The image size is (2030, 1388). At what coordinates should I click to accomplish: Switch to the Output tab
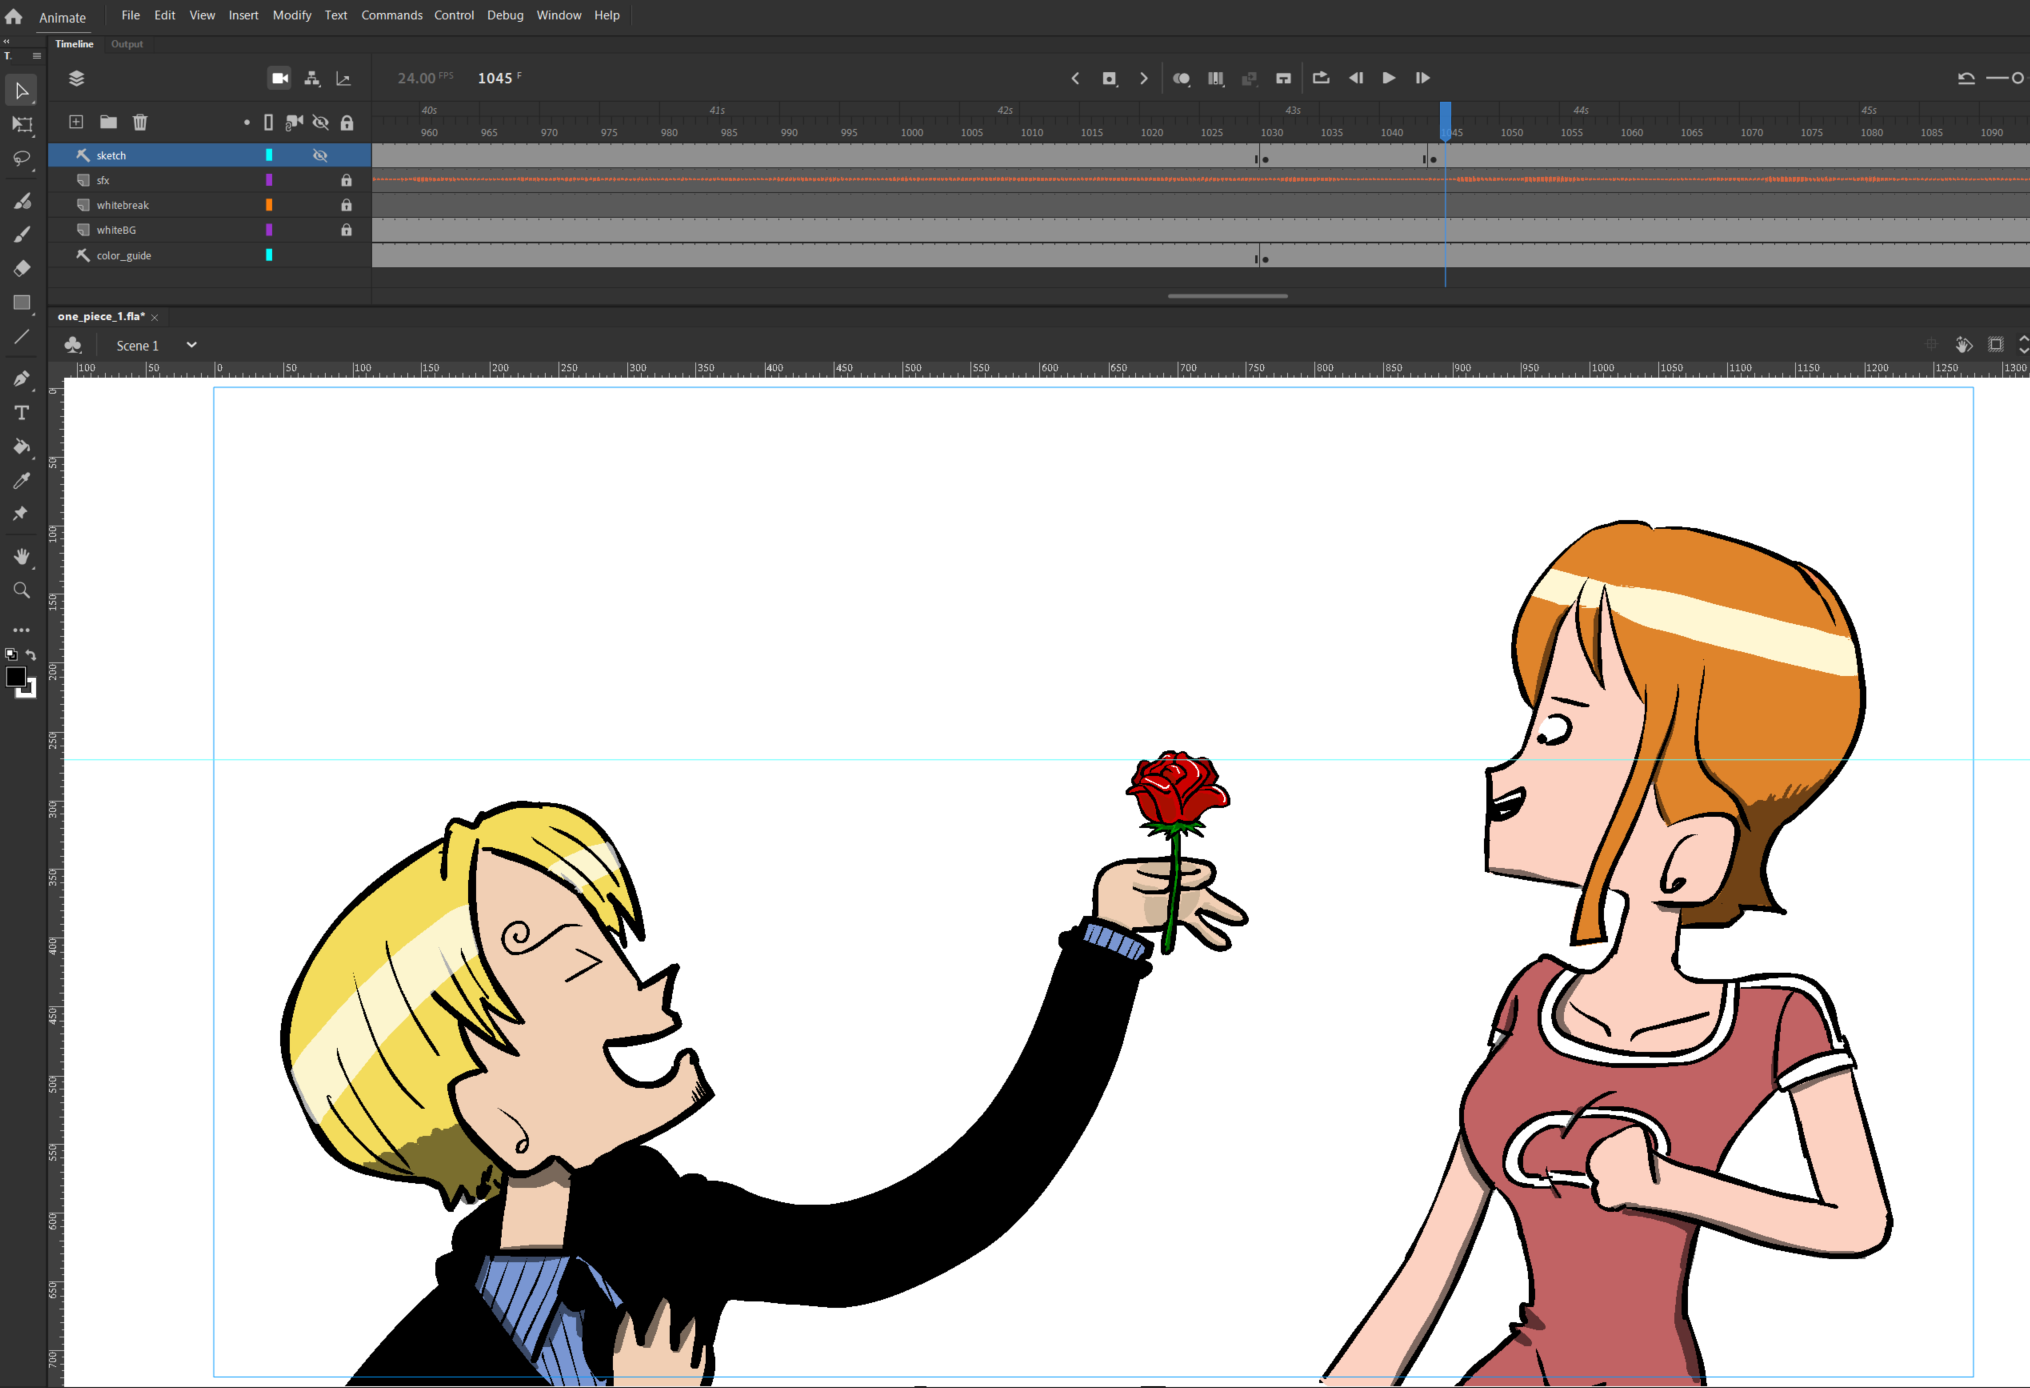point(127,44)
